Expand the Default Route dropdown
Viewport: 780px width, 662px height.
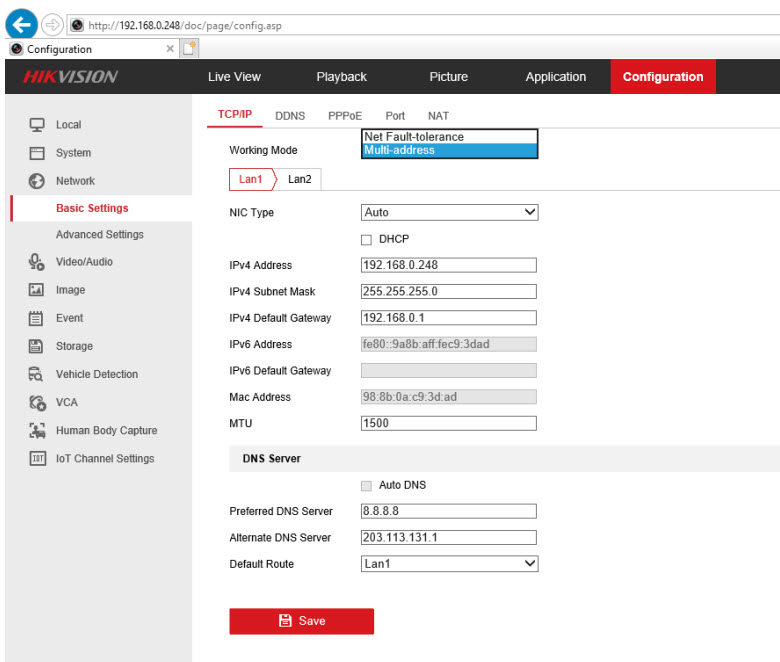coord(449,564)
